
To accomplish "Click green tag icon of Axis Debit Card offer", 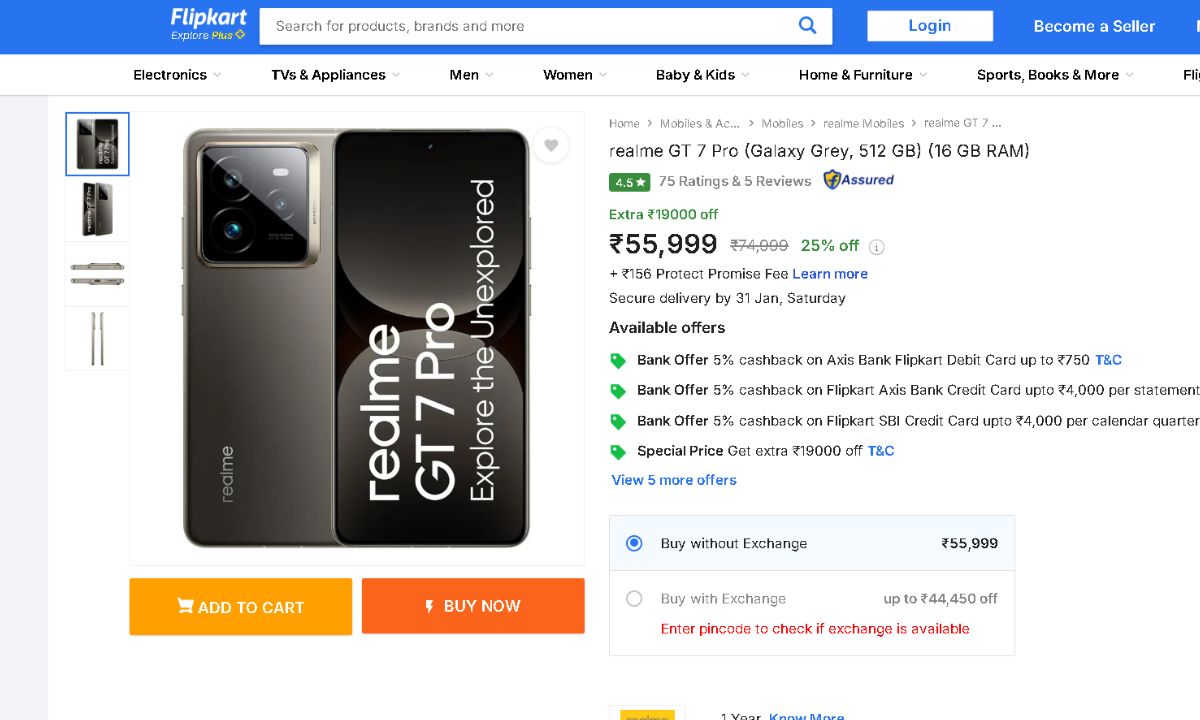I will point(618,361).
